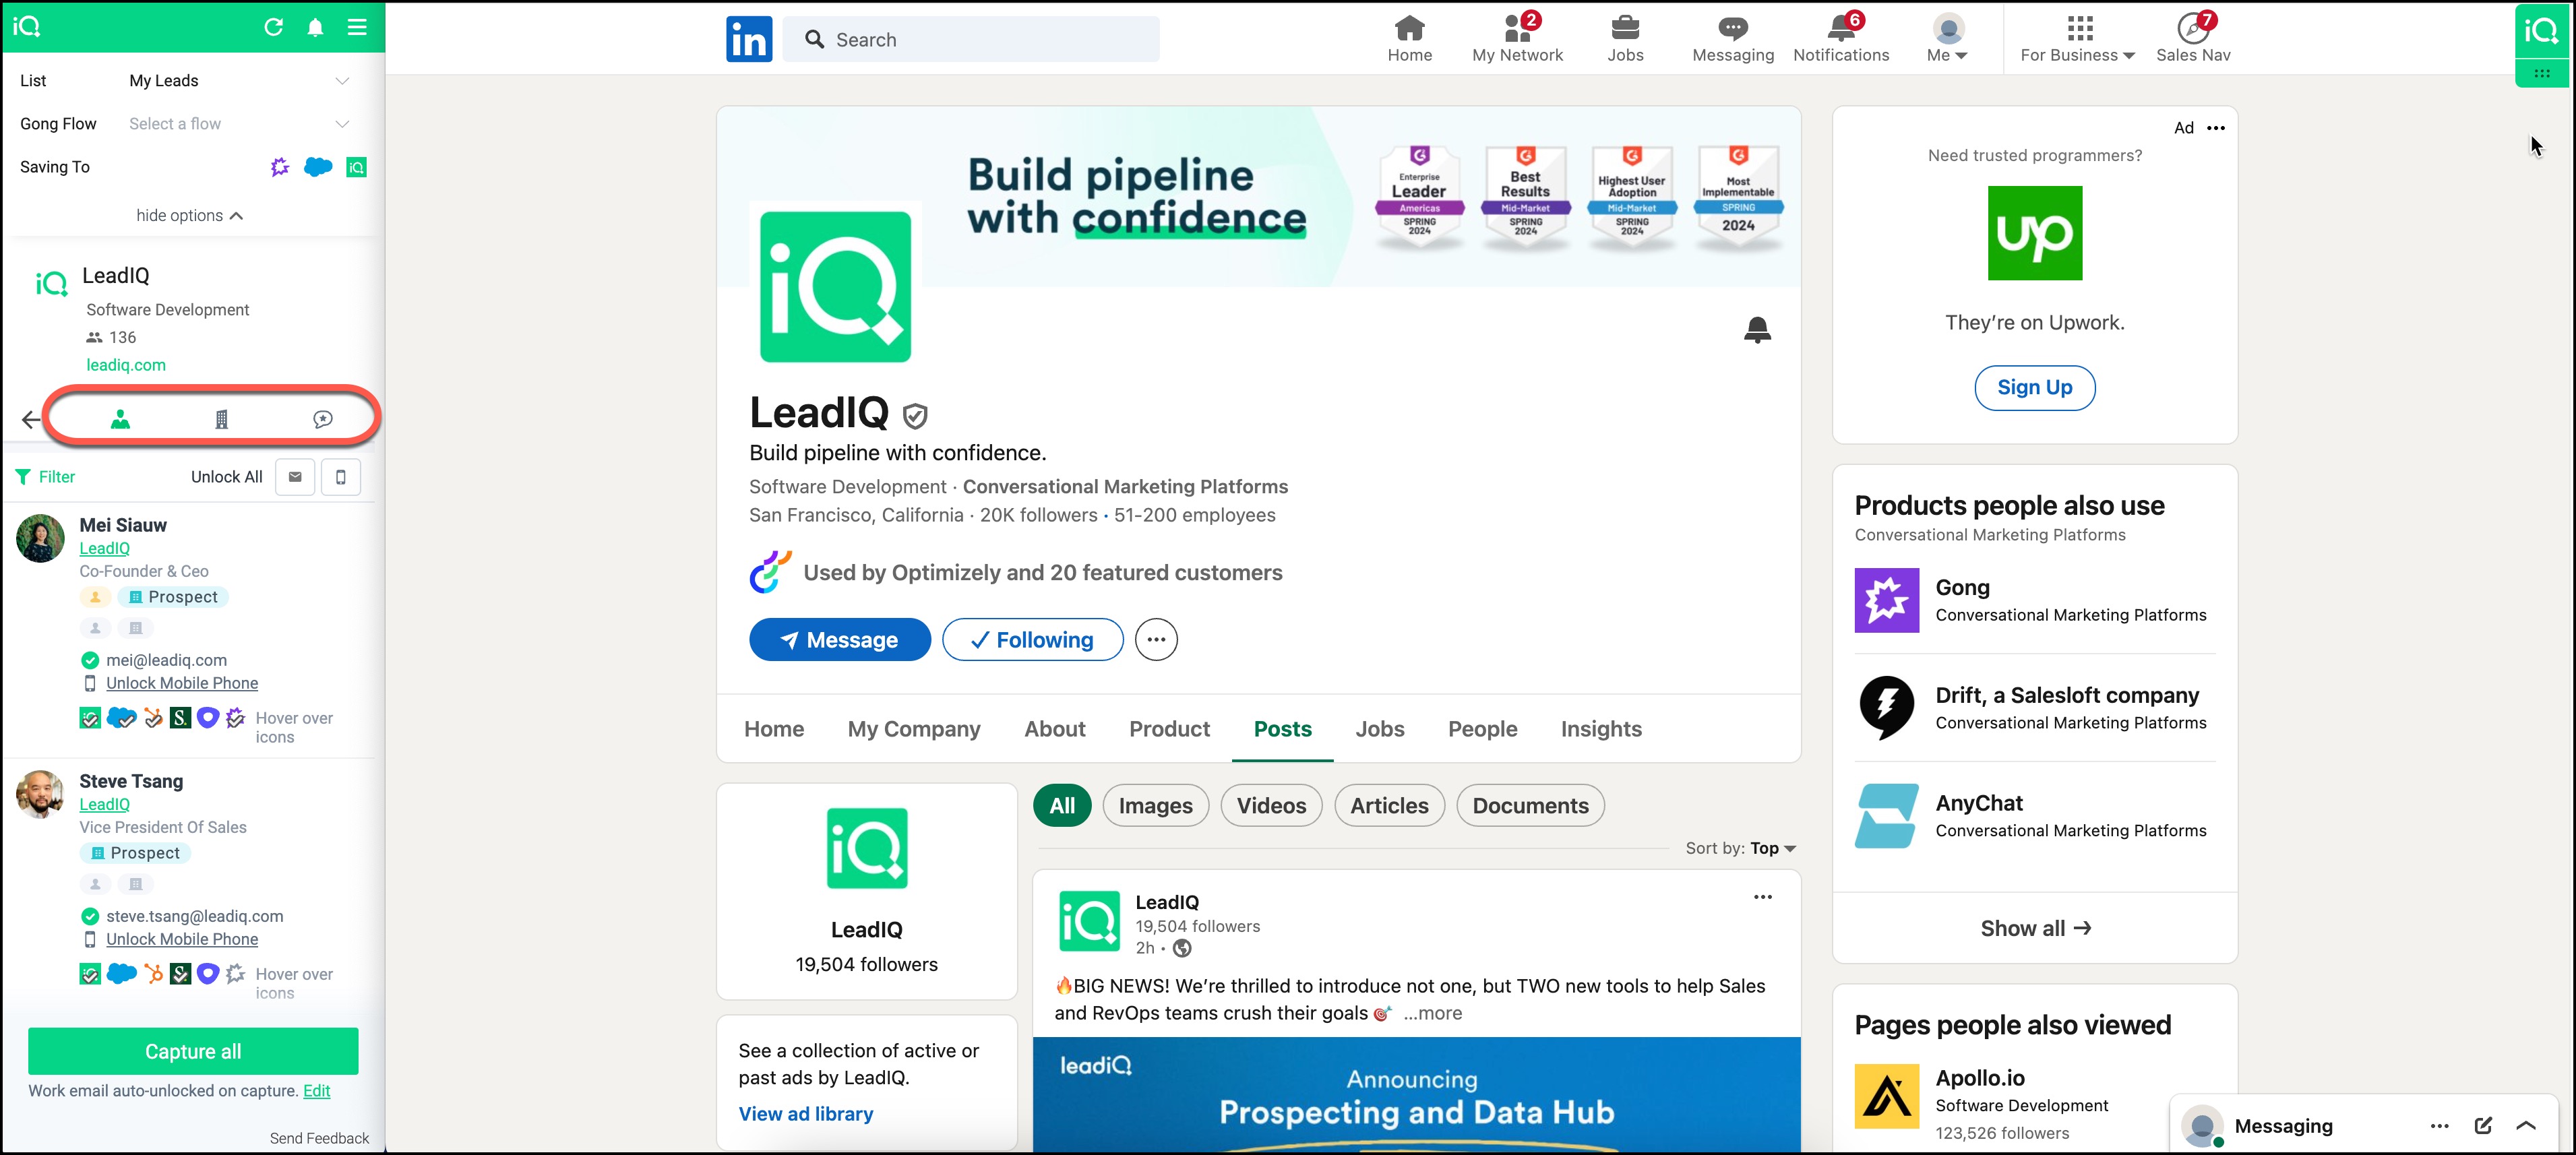Open View ad library link

click(805, 1114)
